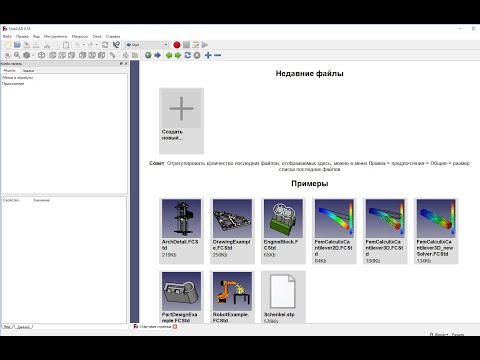The width and height of the screenshot is (480, 360).
Task: Open the Правка menu
Action: click(22, 36)
